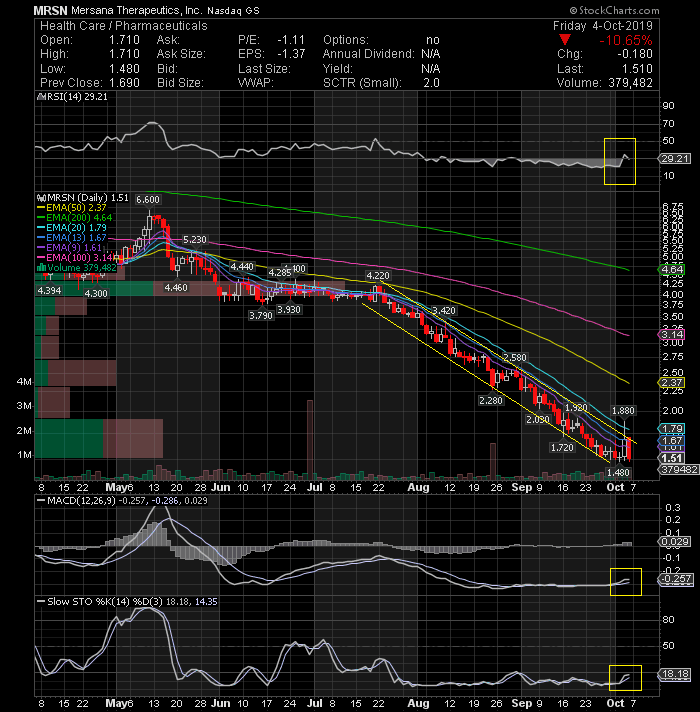The height and width of the screenshot is (712, 700).
Task: Click the VWAP label
Action: [256, 83]
